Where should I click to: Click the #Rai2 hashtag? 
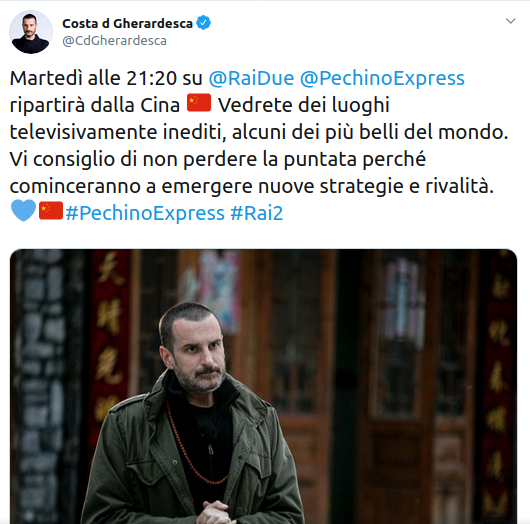257,213
